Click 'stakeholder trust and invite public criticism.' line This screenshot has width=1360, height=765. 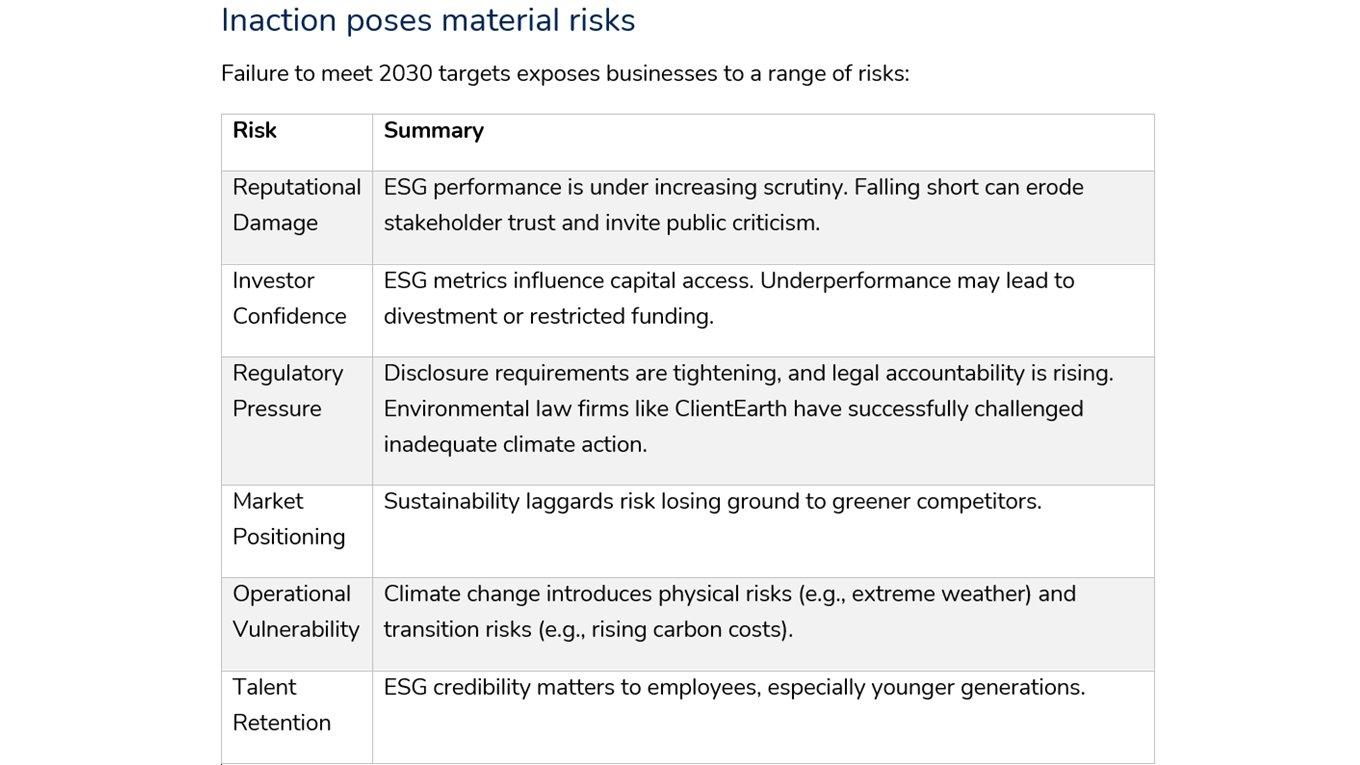(601, 223)
